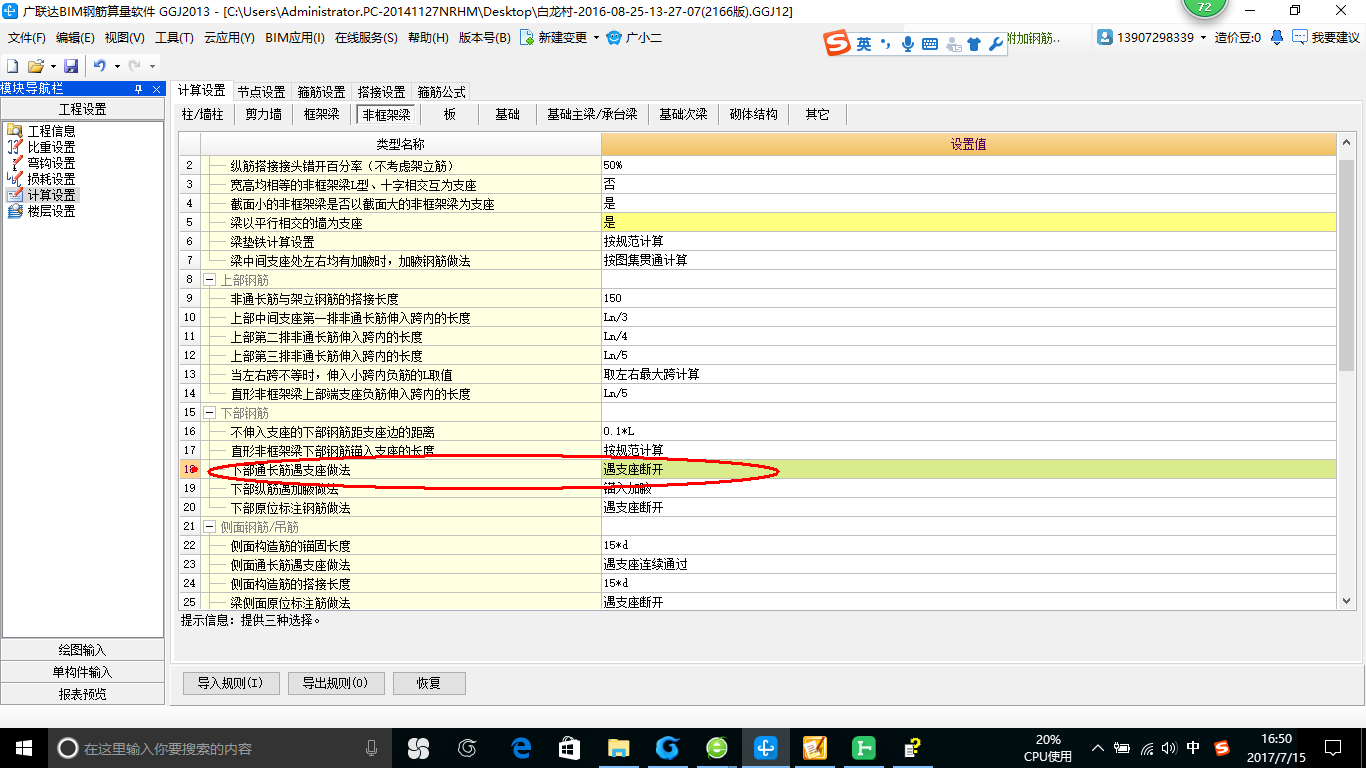The image size is (1366, 768).
Task: Switch Sogou input to 英 mode toggle
Action: pos(863,44)
